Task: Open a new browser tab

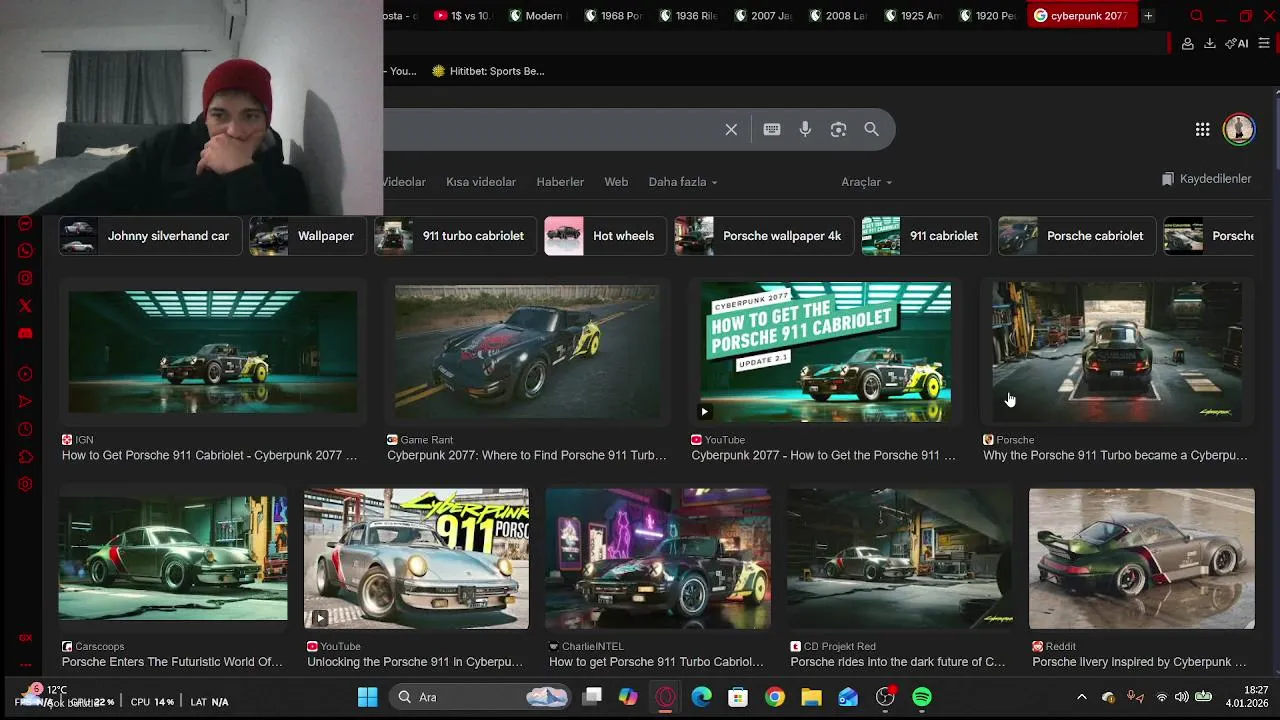Action: click(x=1148, y=16)
